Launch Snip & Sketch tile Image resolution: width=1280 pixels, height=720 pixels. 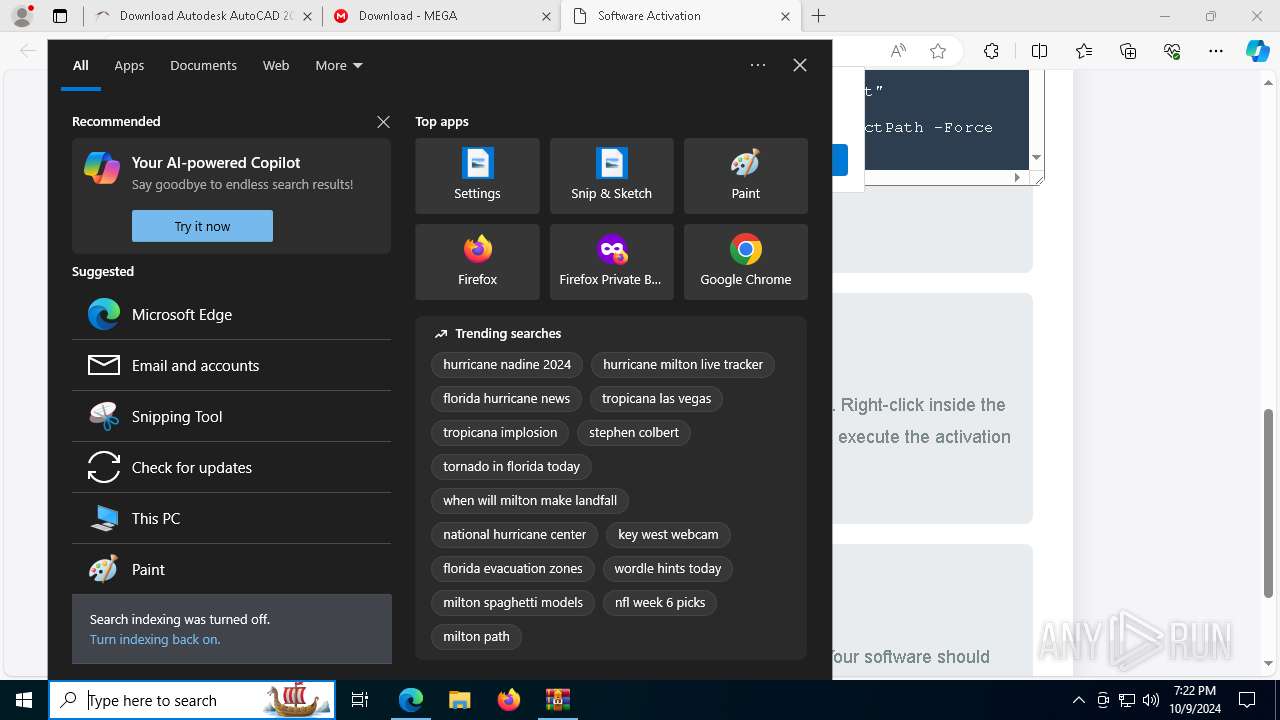(611, 176)
